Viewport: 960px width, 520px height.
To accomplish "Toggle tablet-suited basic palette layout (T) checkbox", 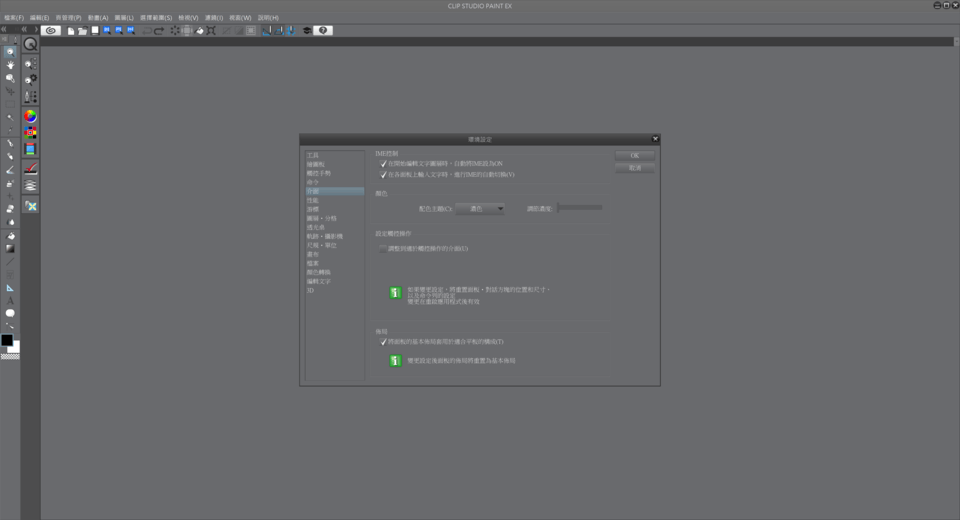I will [383, 342].
